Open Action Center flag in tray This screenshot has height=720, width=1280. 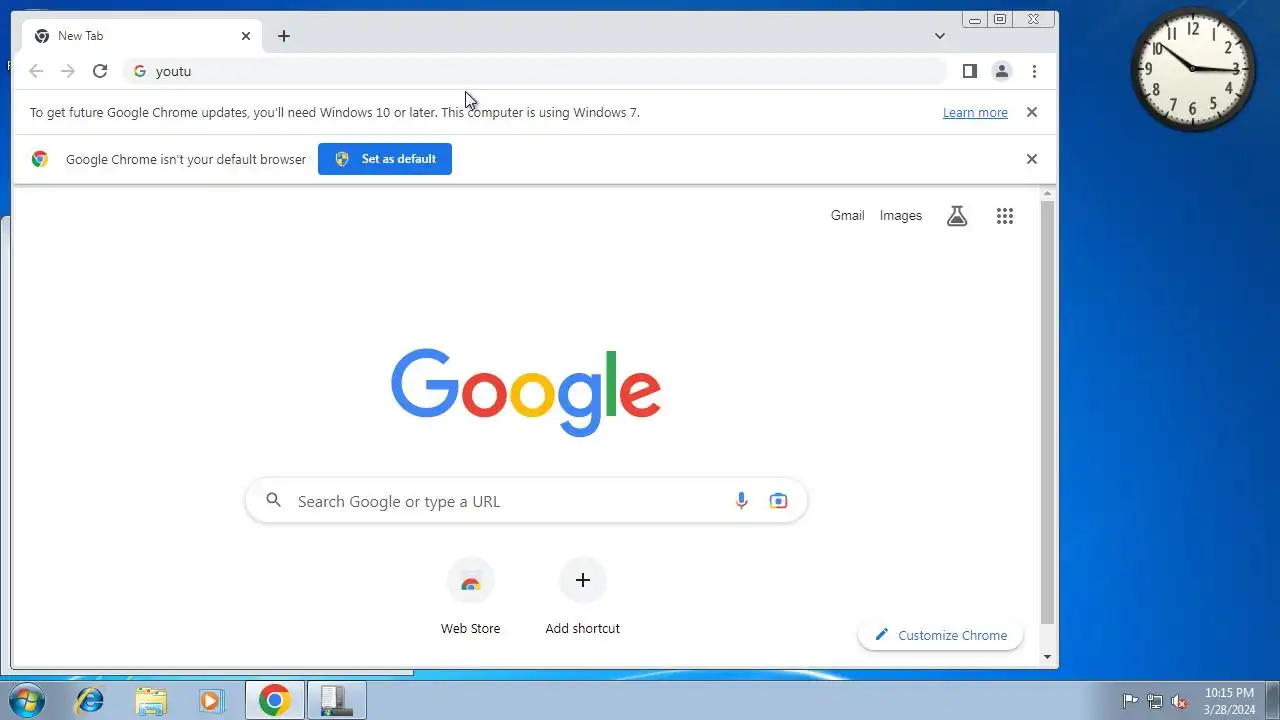click(1131, 701)
